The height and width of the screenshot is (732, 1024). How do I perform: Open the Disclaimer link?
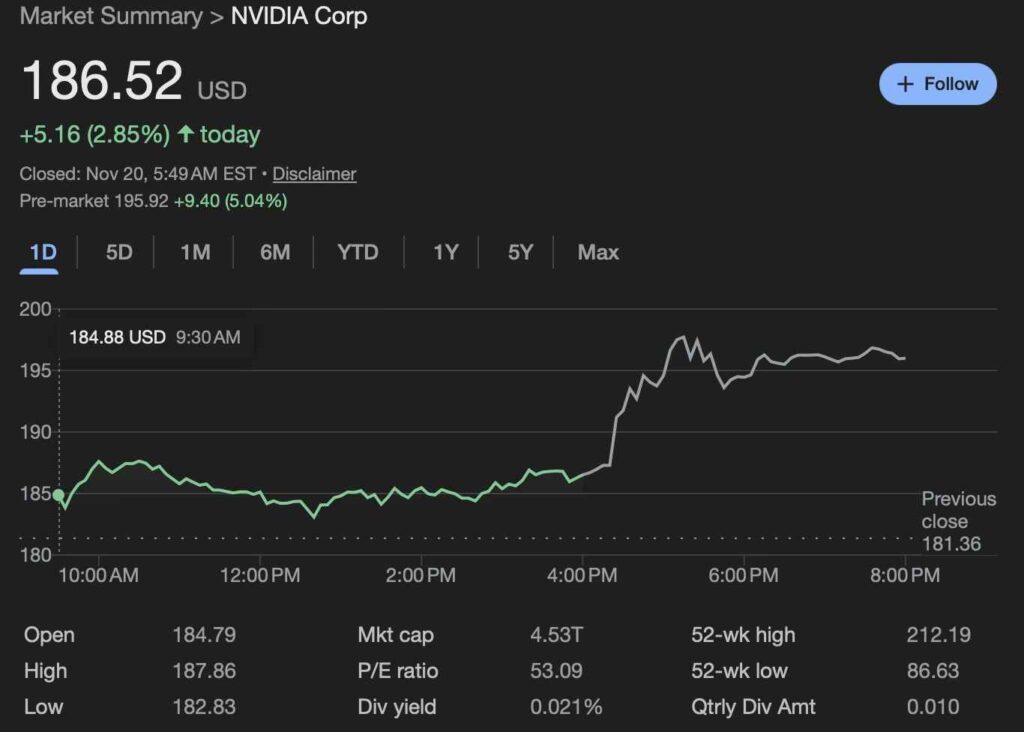pyautogui.click(x=313, y=174)
